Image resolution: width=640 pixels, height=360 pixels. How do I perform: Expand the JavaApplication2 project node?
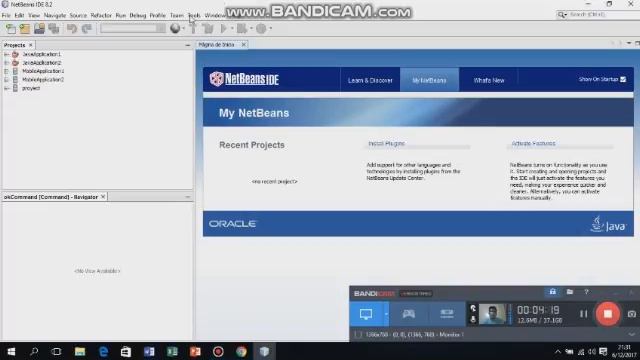pyautogui.click(x=6, y=62)
